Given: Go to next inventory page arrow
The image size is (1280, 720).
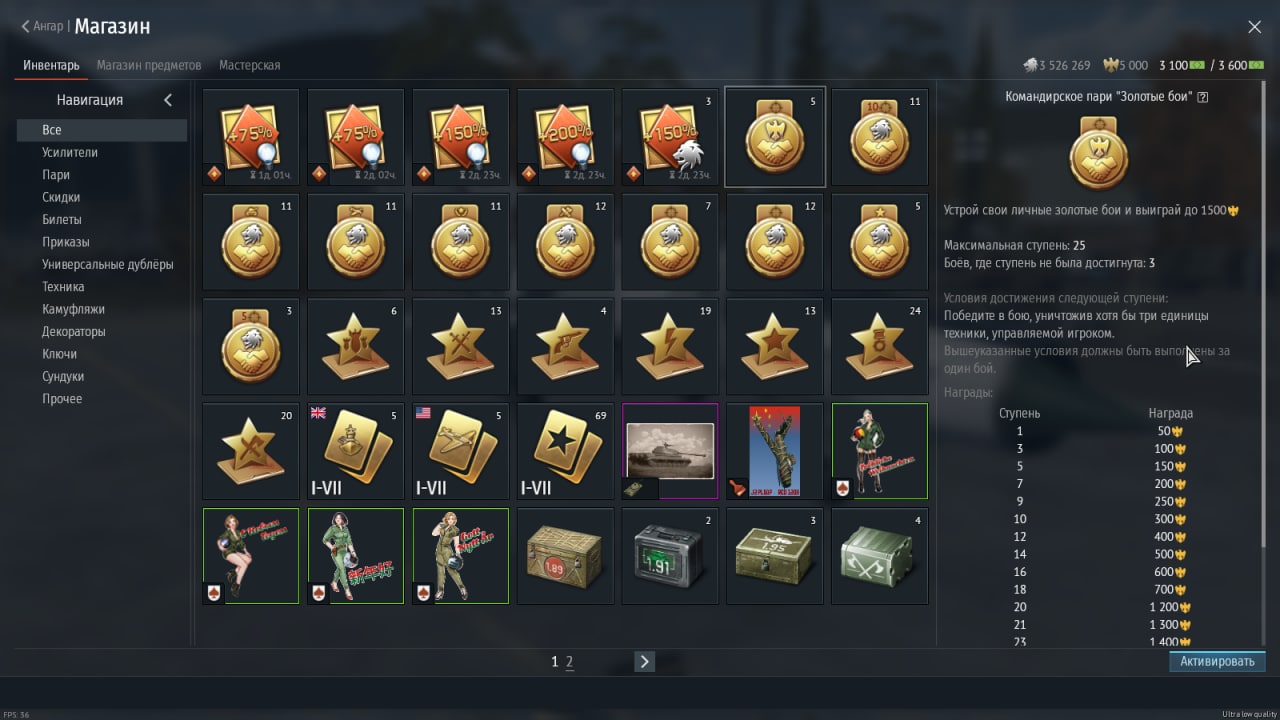Looking at the screenshot, I should (644, 661).
